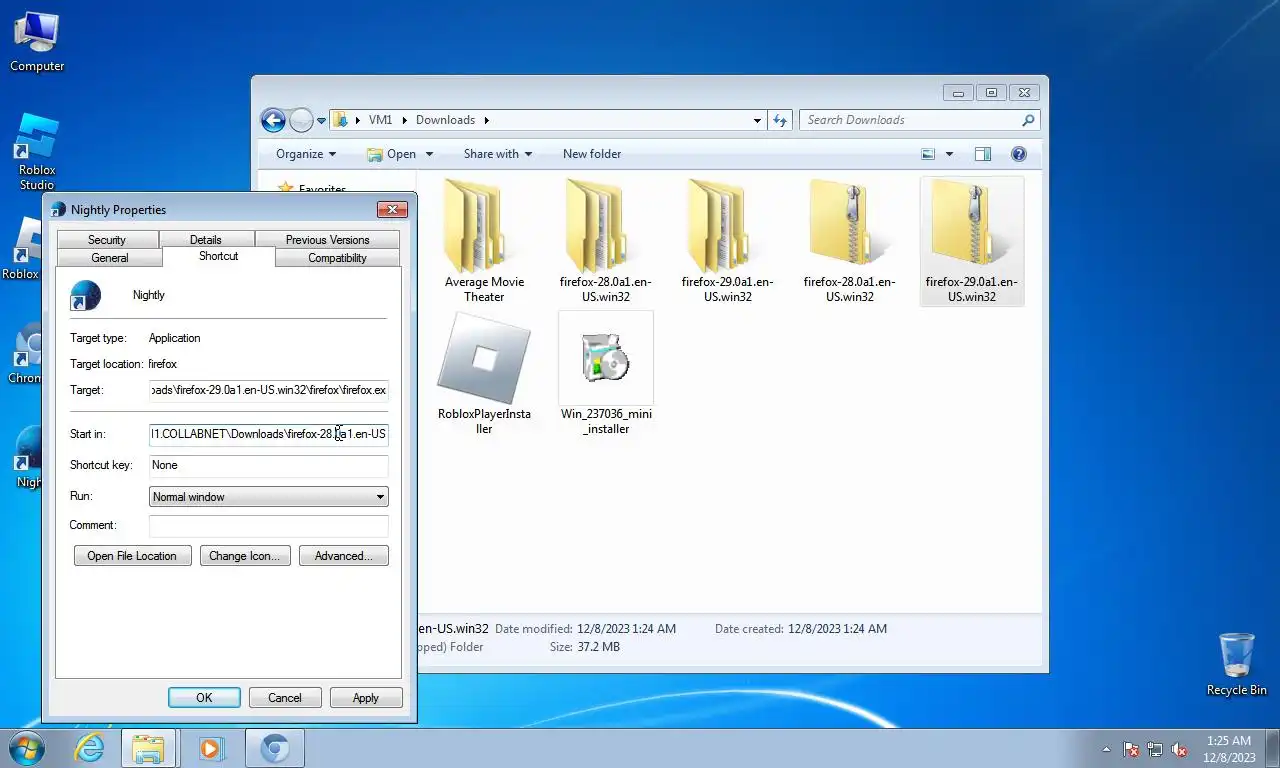The width and height of the screenshot is (1280, 768).
Task: Click Downloads in the address breadcrumb
Action: [445, 120]
